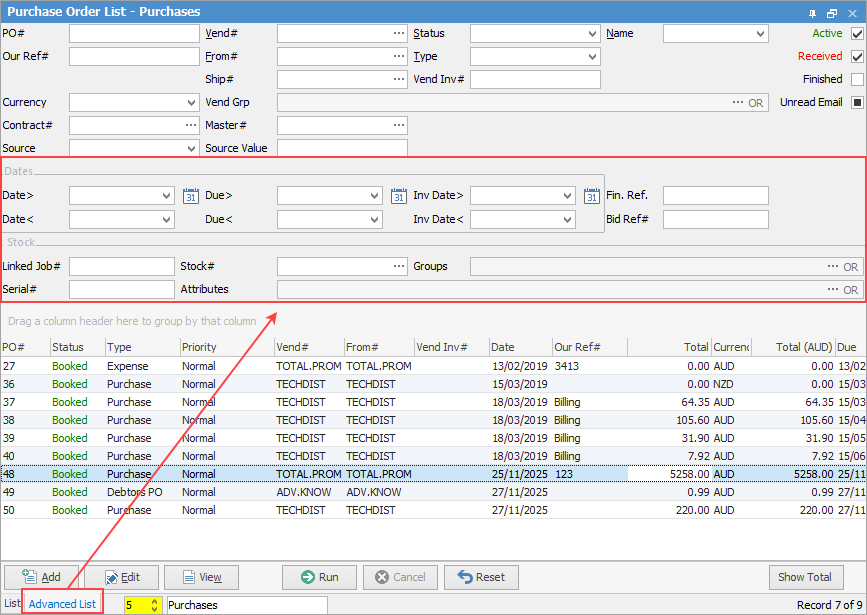The height and width of the screenshot is (615, 867).
Task: Expand the Type dropdown
Action: coord(592,56)
